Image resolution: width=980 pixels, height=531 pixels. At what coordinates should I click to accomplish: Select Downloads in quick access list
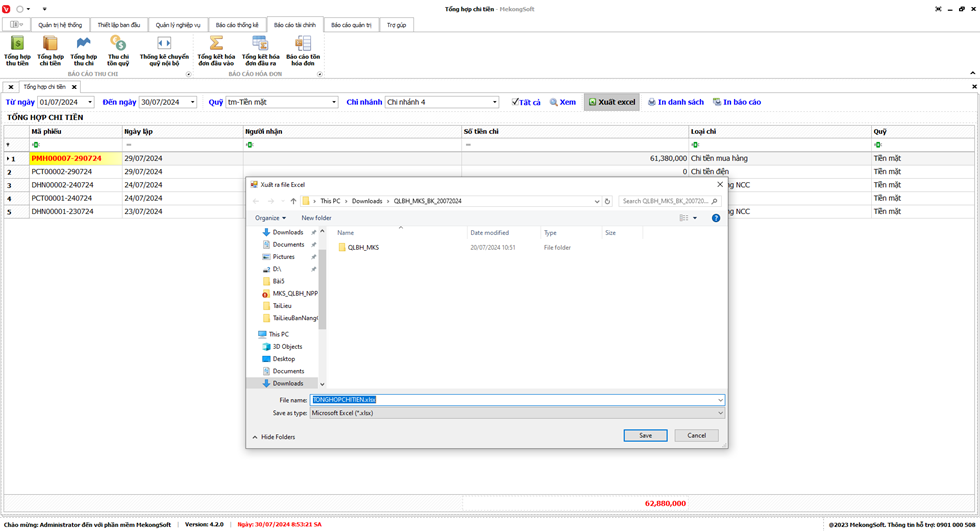click(x=288, y=232)
